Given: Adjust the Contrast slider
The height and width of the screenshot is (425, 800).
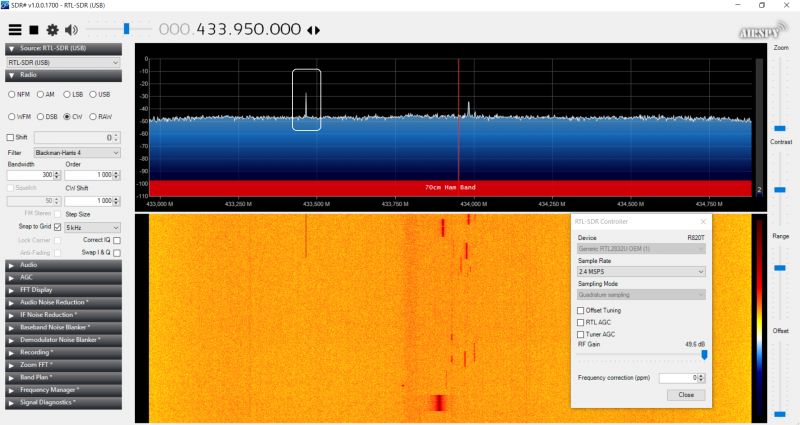Looking at the screenshot, I should pos(780,190).
